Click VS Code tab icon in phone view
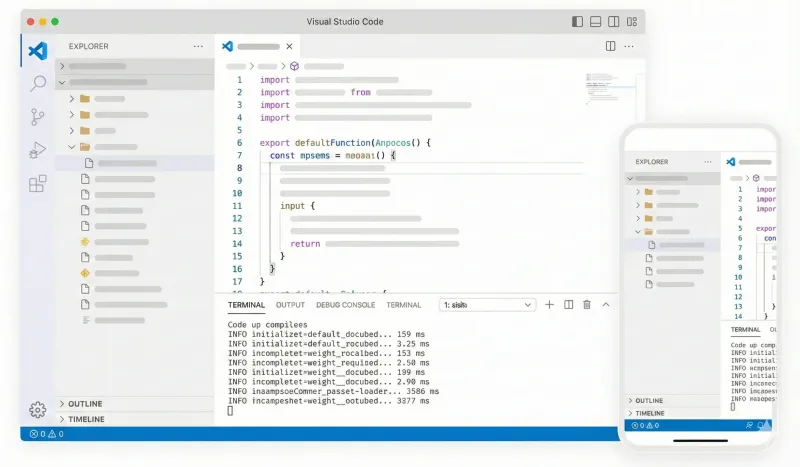 (x=731, y=162)
